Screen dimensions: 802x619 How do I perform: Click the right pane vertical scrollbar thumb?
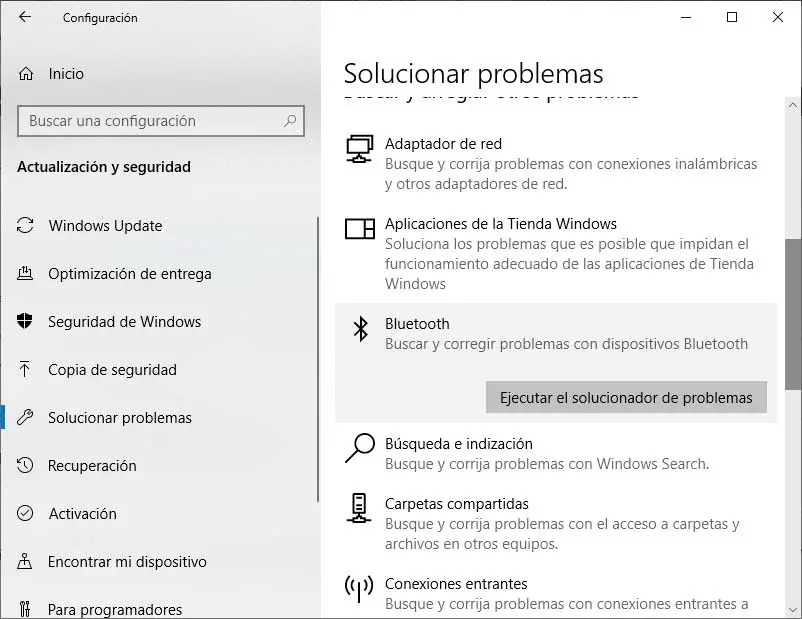pyautogui.click(x=793, y=313)
